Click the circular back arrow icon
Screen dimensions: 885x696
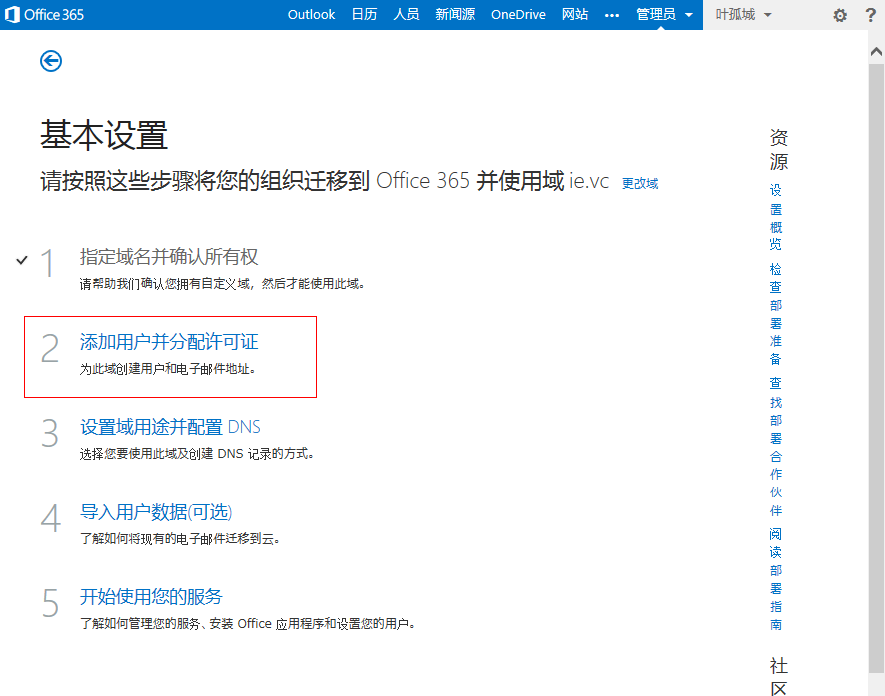[x=51, y=61]
